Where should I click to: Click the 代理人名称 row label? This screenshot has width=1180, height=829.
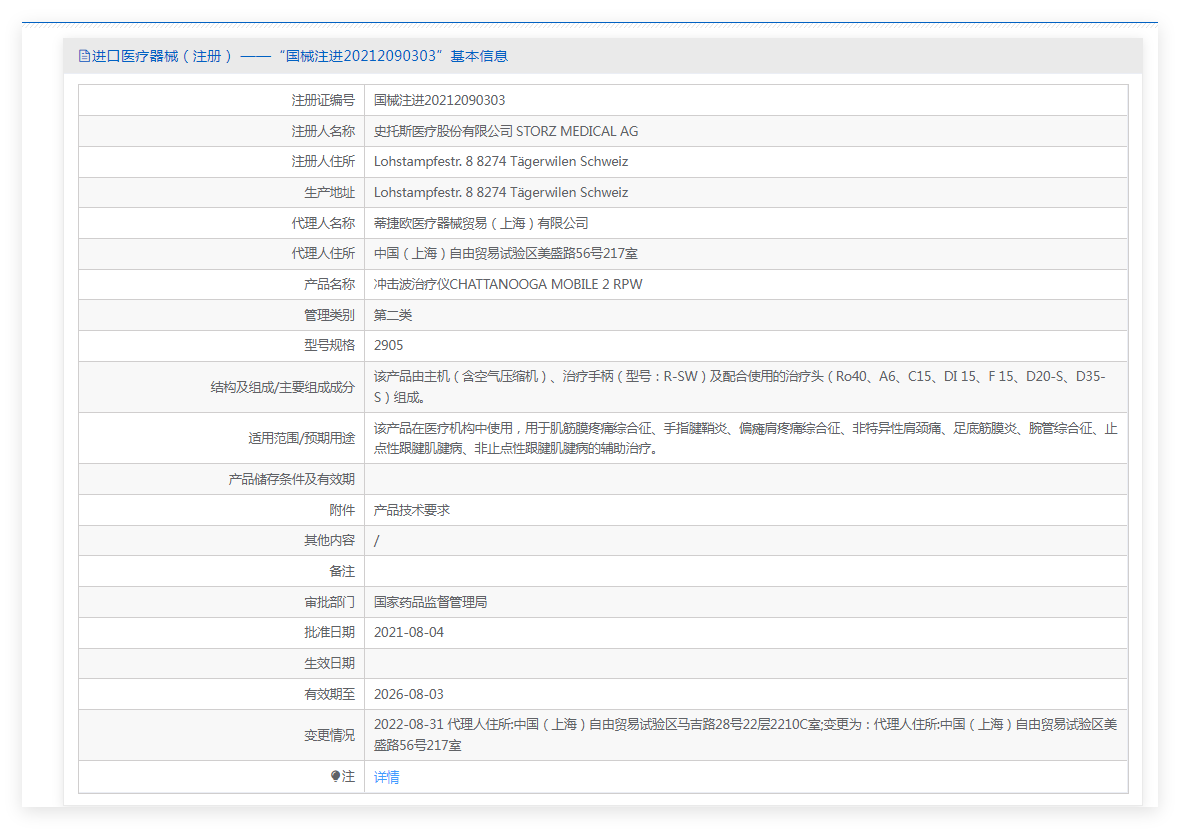click(x=323, y=223)
